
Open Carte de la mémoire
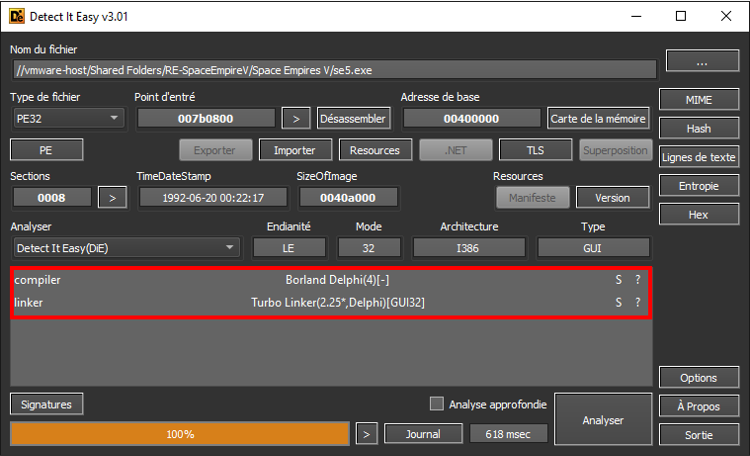point(598,119)
